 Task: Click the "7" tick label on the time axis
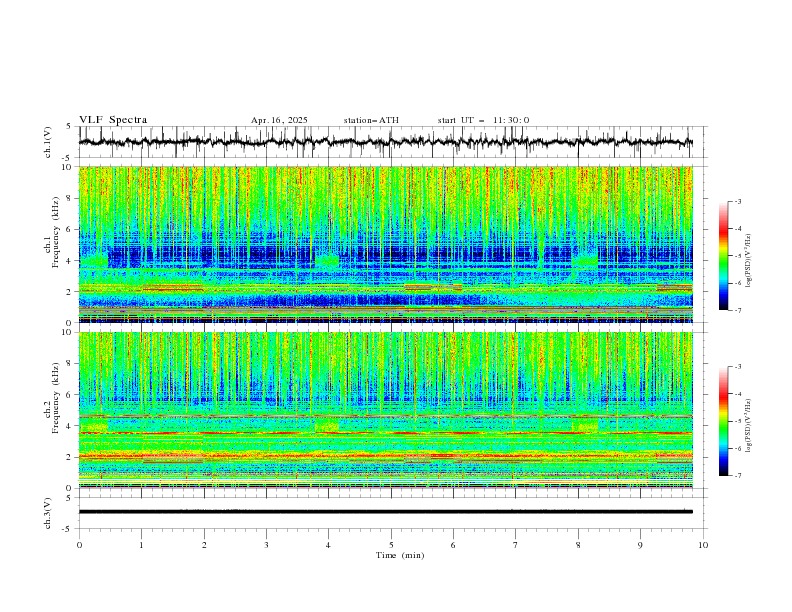pos(516,545)
